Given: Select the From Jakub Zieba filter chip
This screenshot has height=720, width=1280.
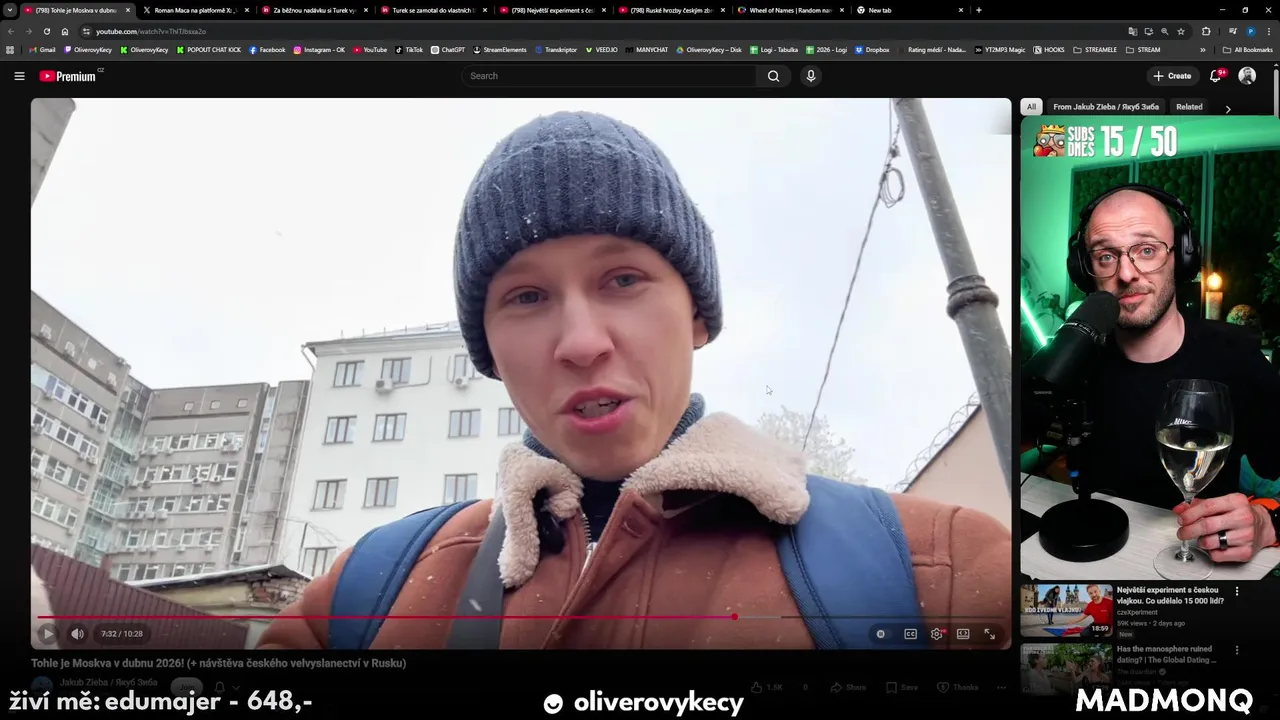Looking at the screenshot, I should [x=1106, y=107].
